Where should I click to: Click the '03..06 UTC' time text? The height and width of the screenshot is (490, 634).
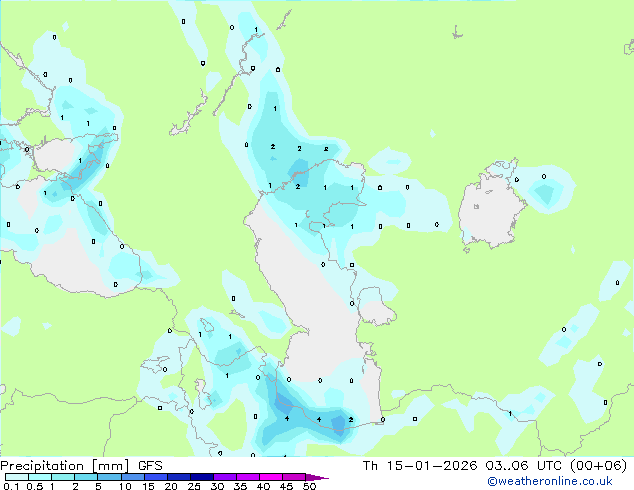coord(523,466)
